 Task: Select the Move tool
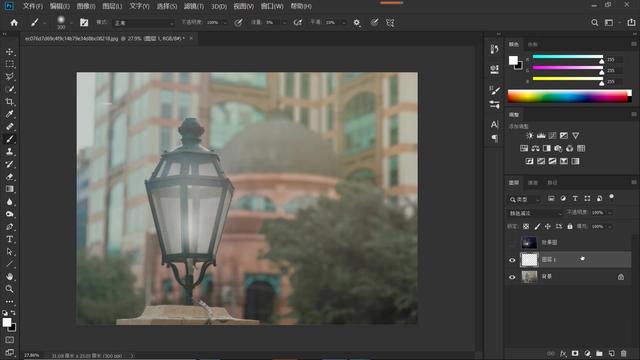(x=9, y=52)
